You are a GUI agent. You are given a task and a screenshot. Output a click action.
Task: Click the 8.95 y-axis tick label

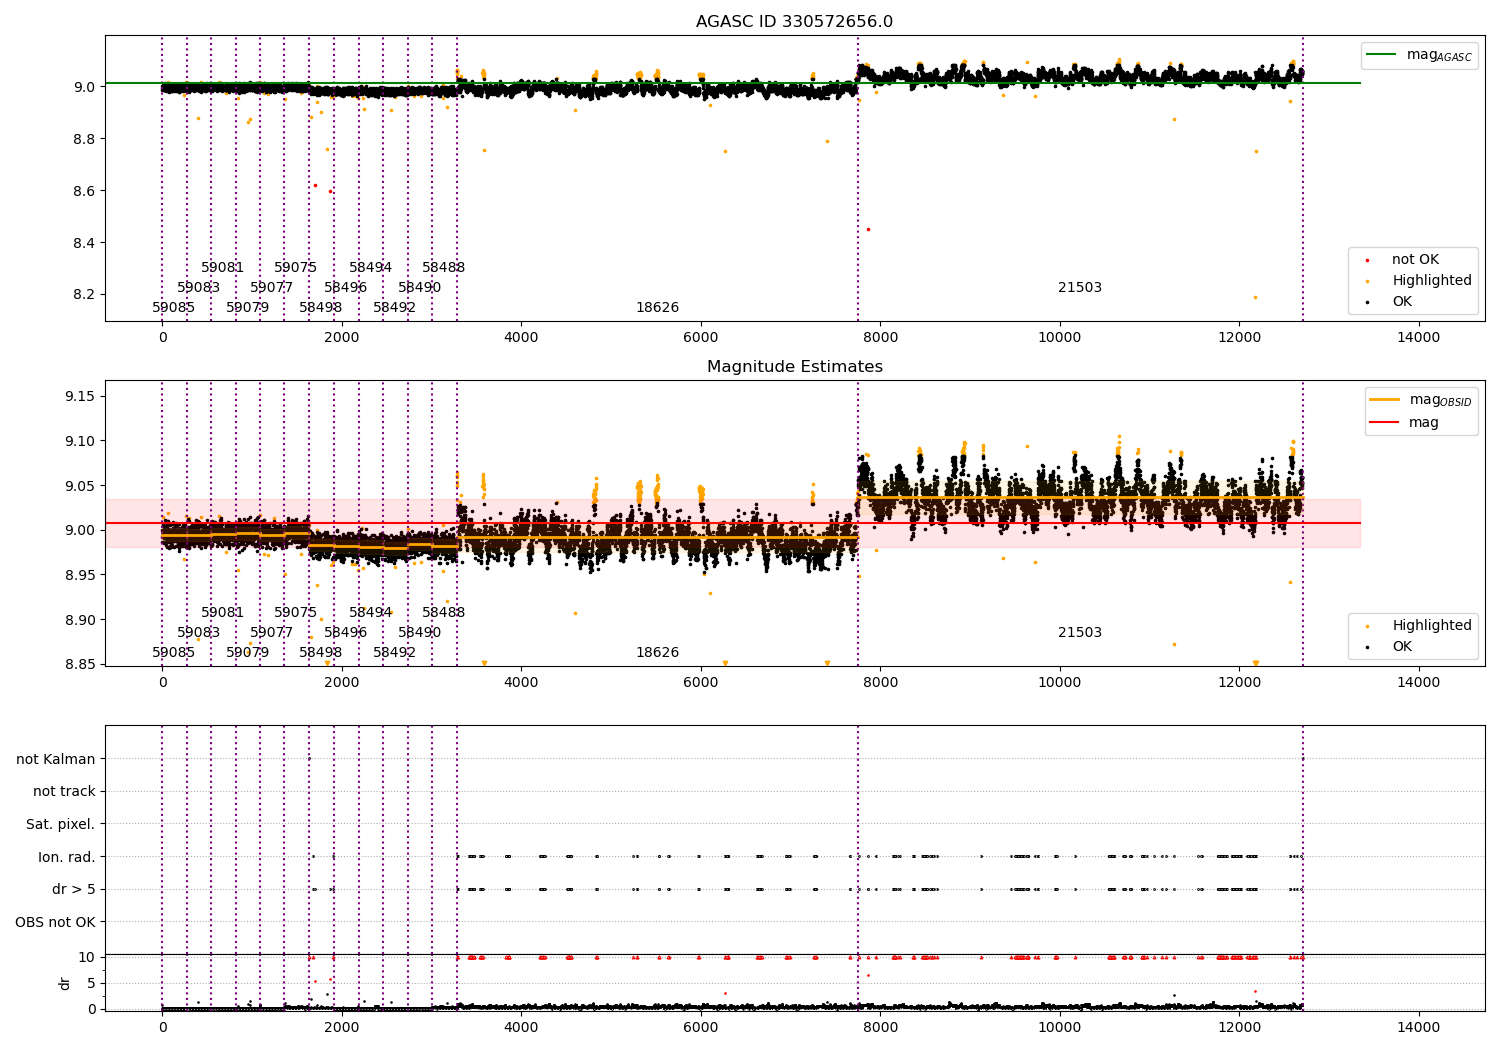tap(79, 576)
